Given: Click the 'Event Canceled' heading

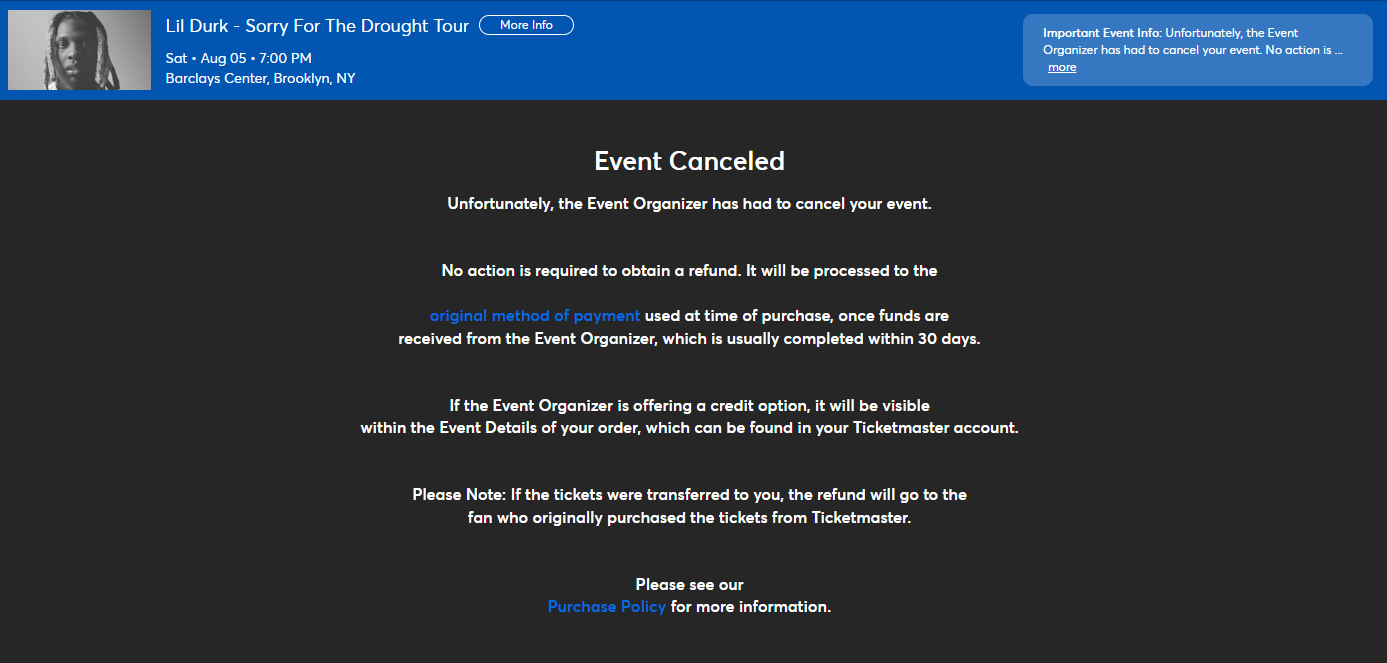Looking at the screenshot, I should click(690, 161).
